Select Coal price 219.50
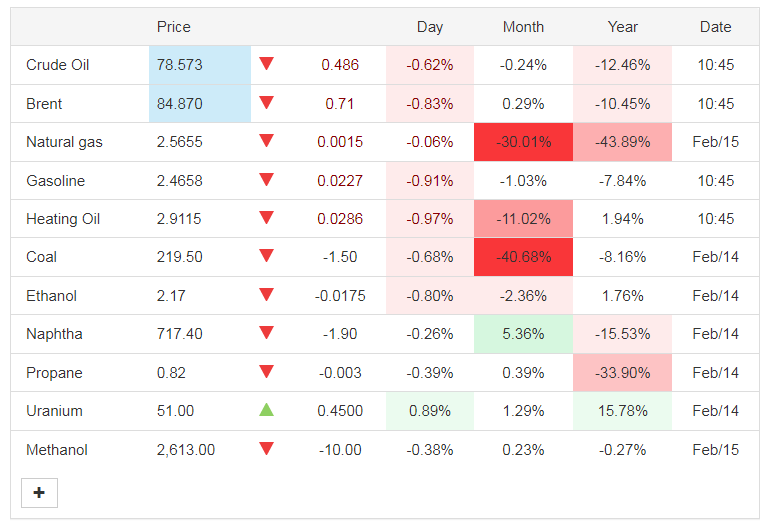Viewport: 766px width, 527px height. pos(179,257)
